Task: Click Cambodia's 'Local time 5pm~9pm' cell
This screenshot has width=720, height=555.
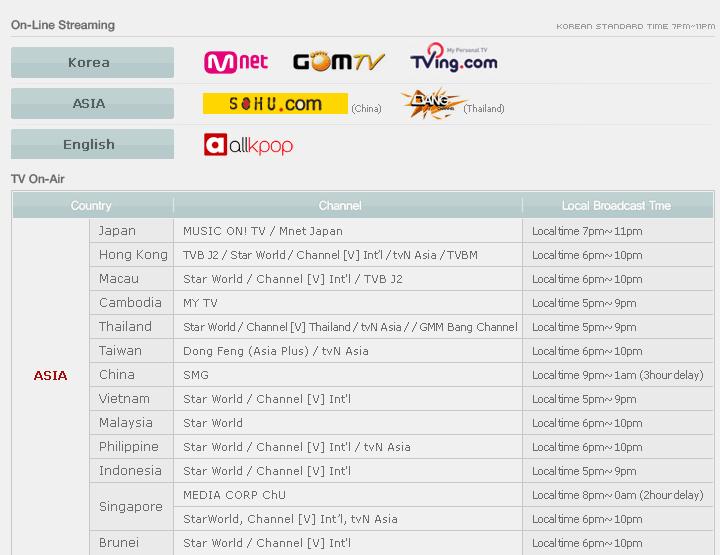Action: pos(618,303)
